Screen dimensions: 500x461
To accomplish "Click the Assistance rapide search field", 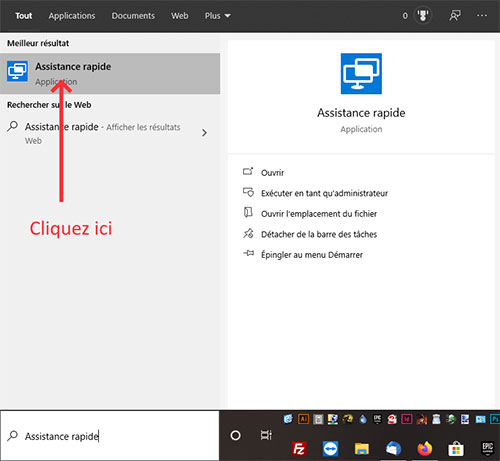I will 110,436.
